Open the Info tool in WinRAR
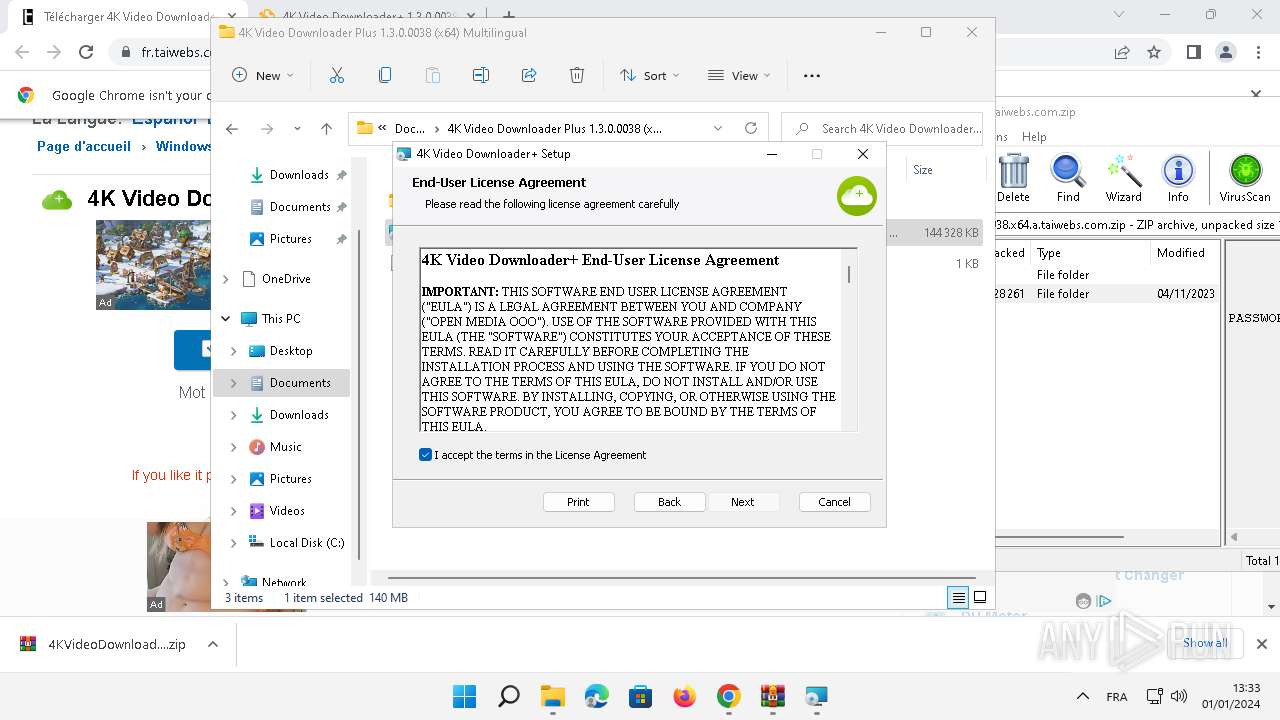Viewport: 1280px width, 720px height. (x=1178, y=178)
